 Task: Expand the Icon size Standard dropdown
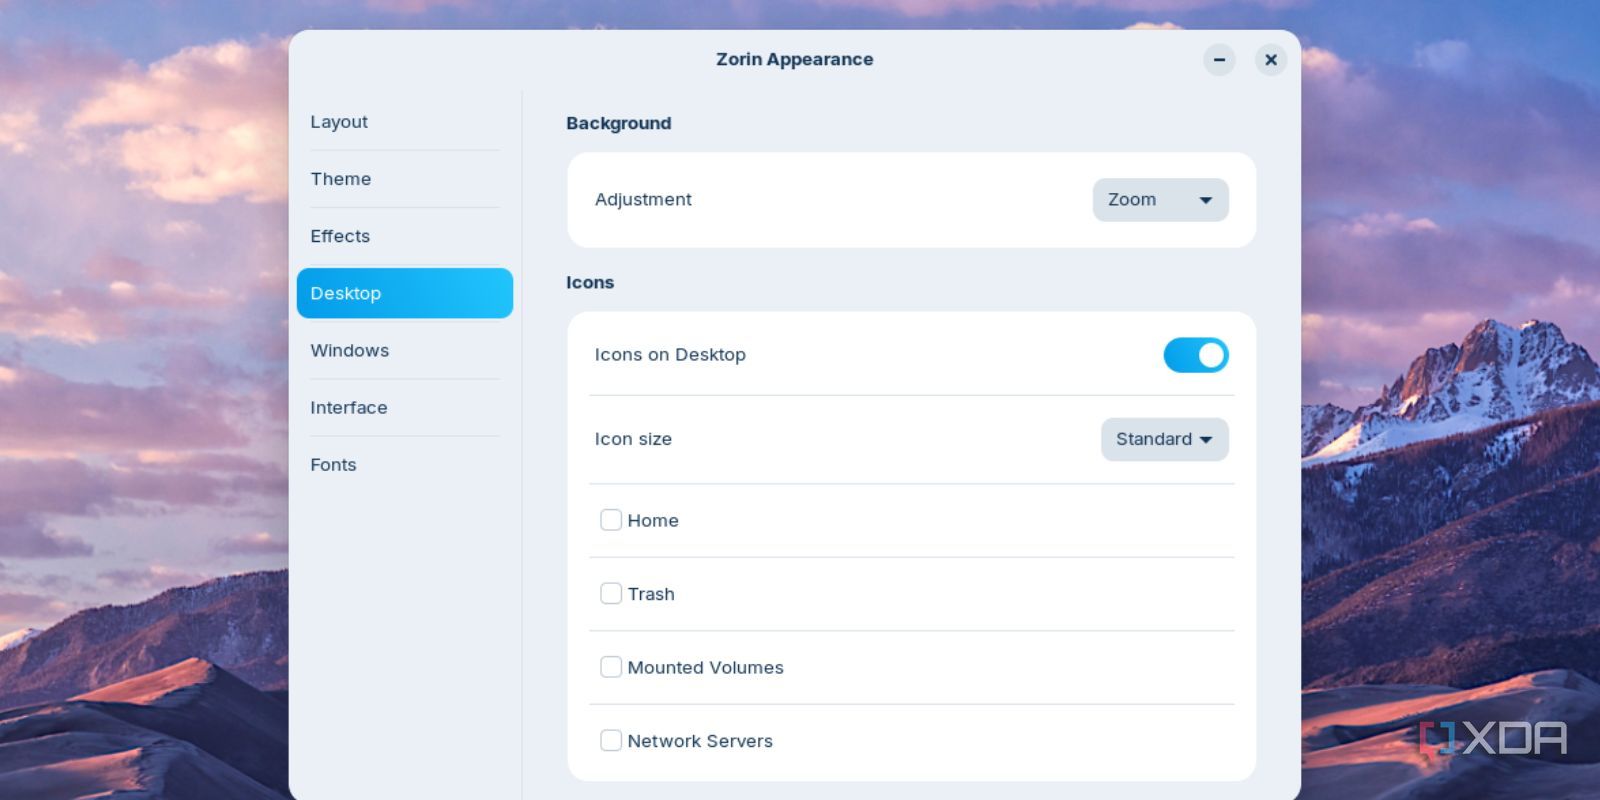click(x=1165, y=439)
